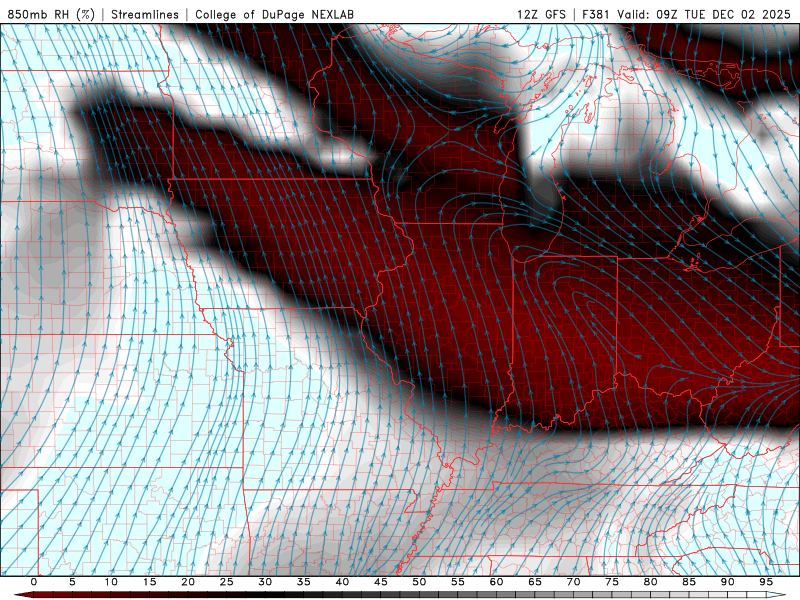Screen dimensions: 800x600
Task: Click the colorbar label "90"
Action: click(728, 582)
